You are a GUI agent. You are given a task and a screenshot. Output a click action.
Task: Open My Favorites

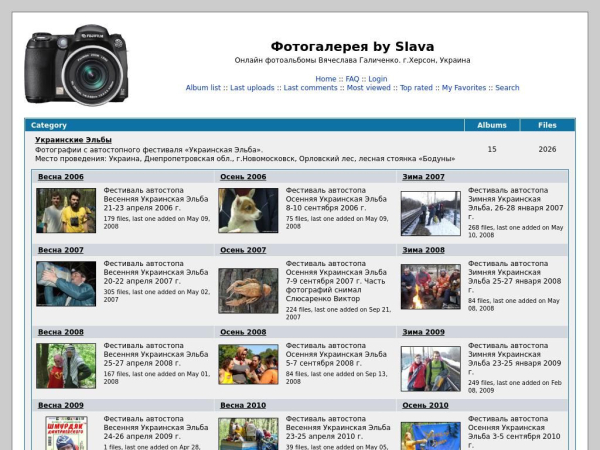464,88
